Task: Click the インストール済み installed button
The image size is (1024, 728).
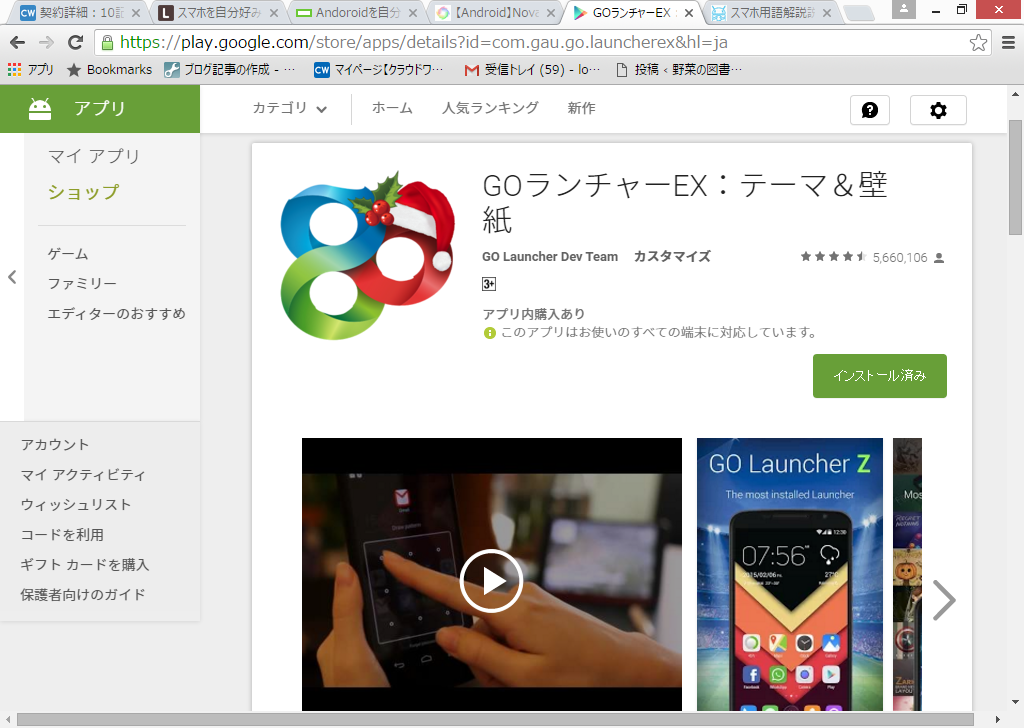Action: coord(879,376)
